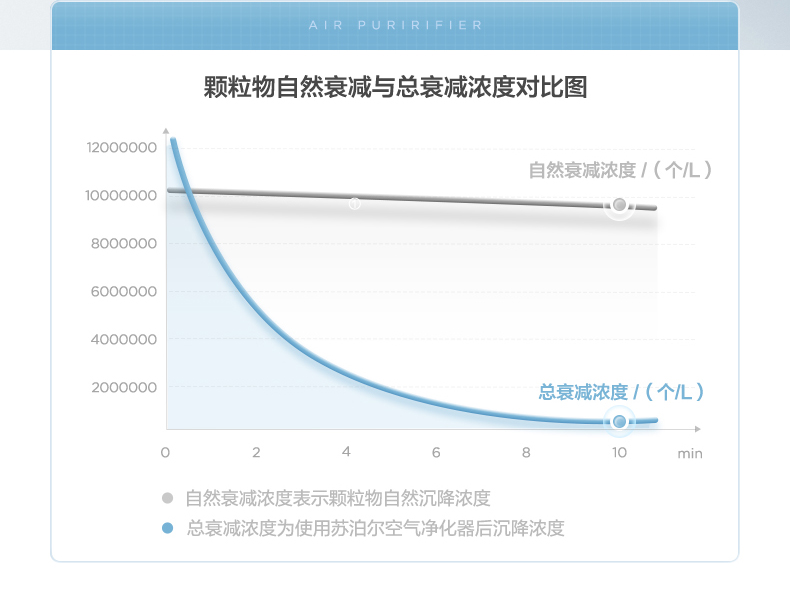Click the gray marker on the natural decay line
This screenshot has width=790, height=615.
(619, 205)
